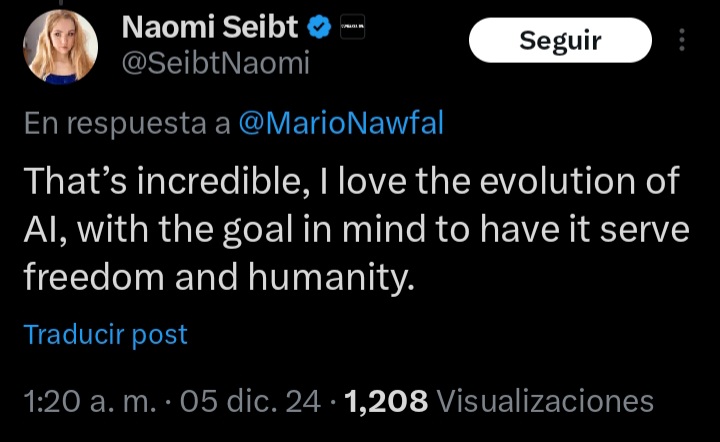The height and width of the screenshot is (442, 720).
Task: Click the 1,208 view count number
Action: coord(386,402)
